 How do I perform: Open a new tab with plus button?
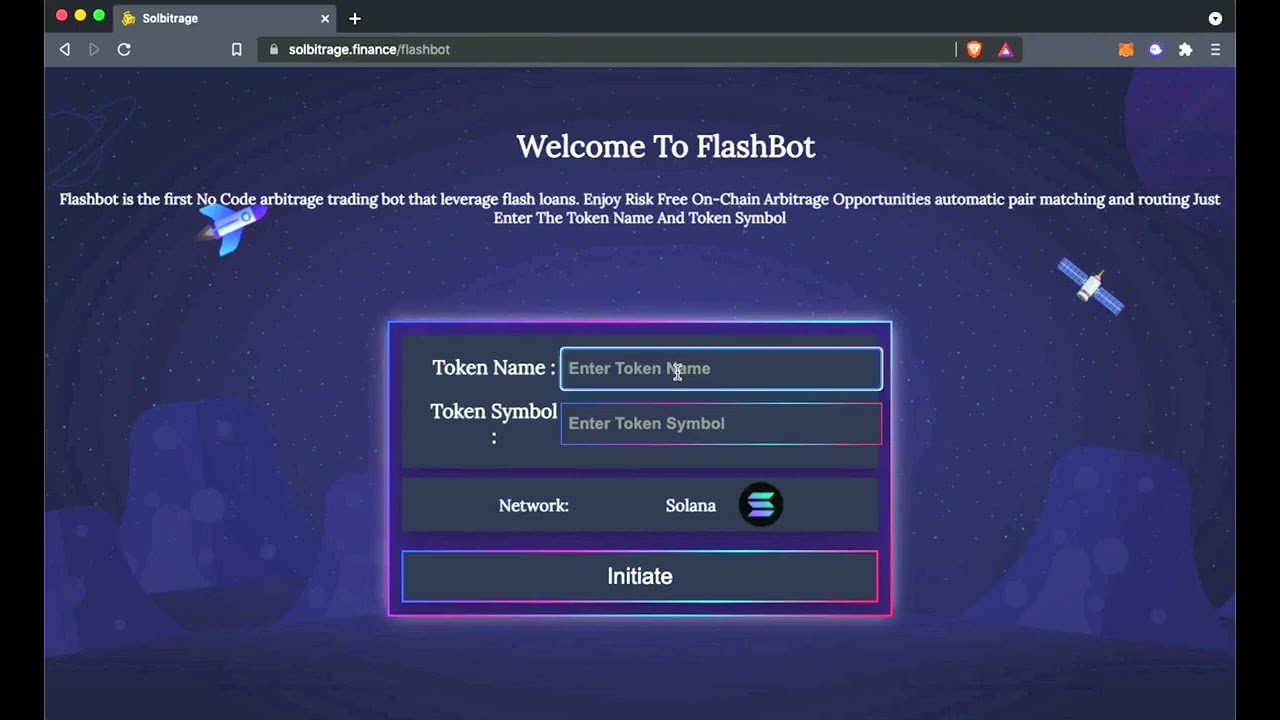(x=355, y=18)
